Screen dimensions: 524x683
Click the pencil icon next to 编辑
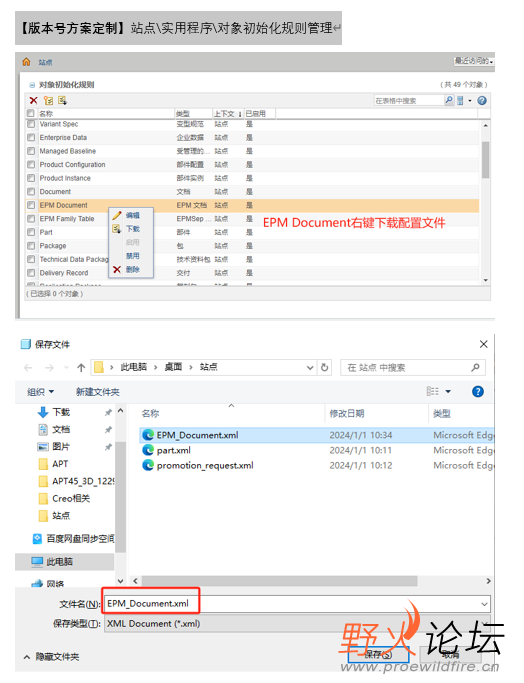click(x=117, y=215)
